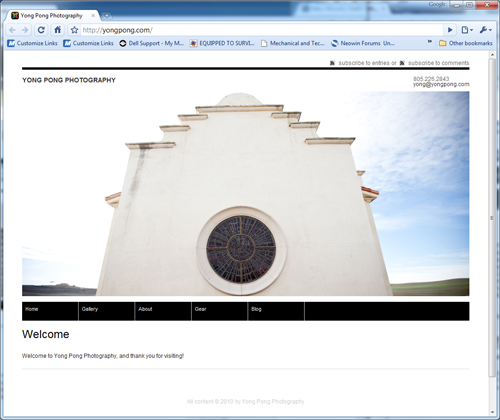The image size is (500, 420).
Task: Go back using the browser back arrow
Action: click(x=12, y=30)
